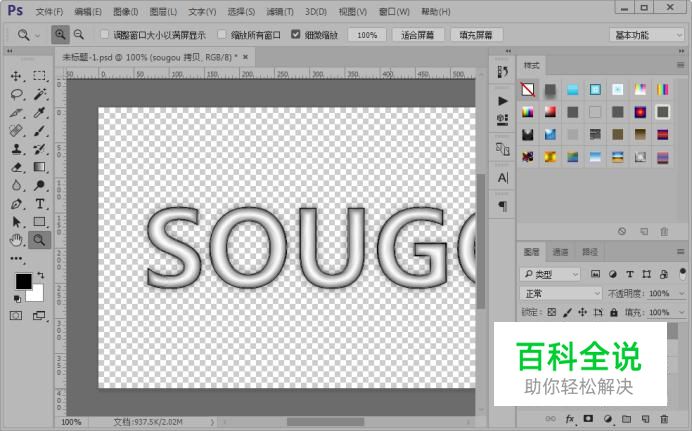Toggle pixel layer filter in Layers panel
The image size is (692, 431).
[x=595, y=274]
